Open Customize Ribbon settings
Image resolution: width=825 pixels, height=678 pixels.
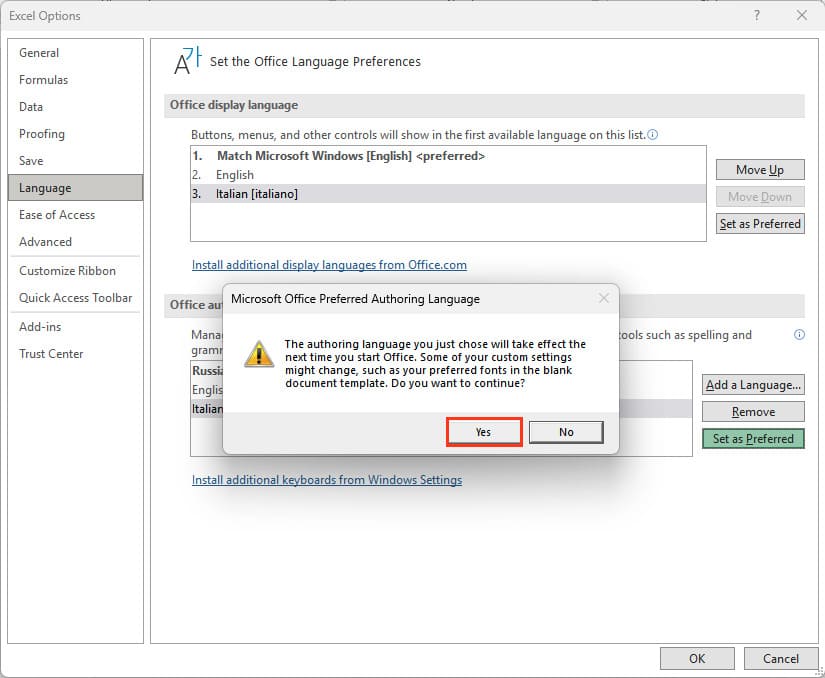[x=75, y=270]
